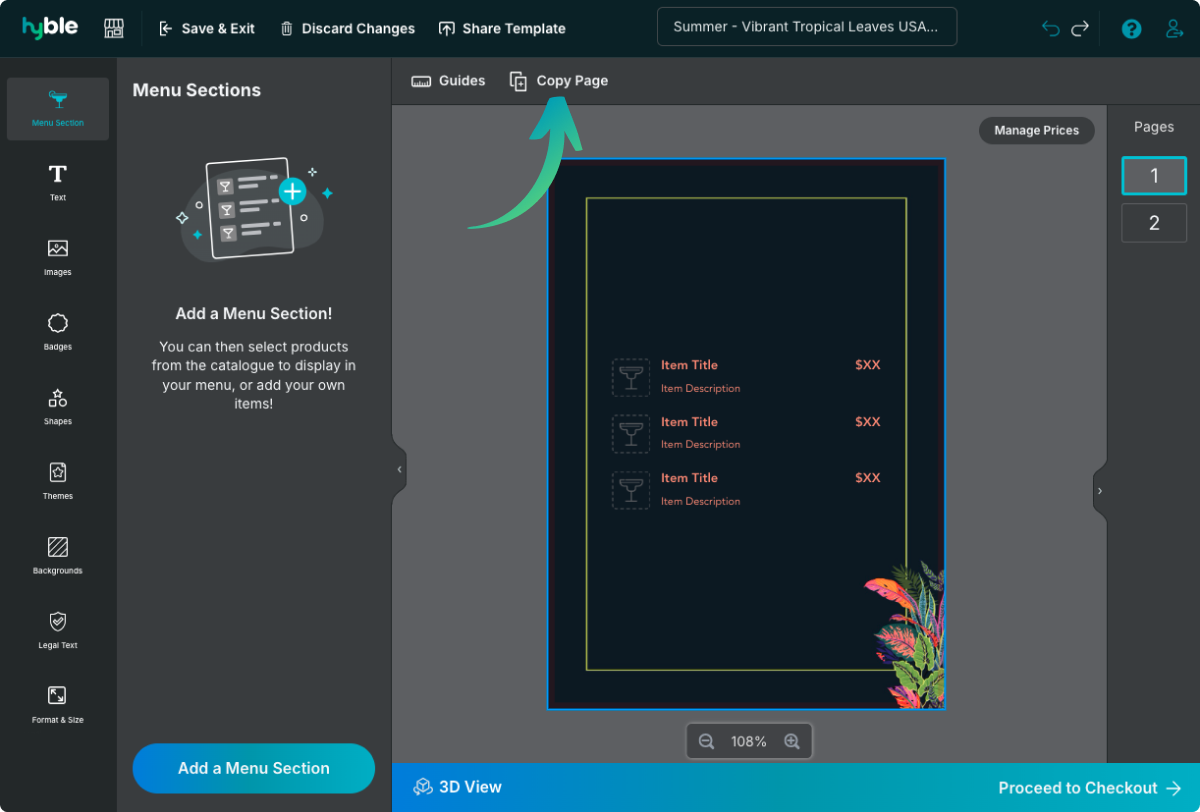Open the help question mark icon
The height and width of the screenshot is (812, 1200).
click(x=1131, y=29)
